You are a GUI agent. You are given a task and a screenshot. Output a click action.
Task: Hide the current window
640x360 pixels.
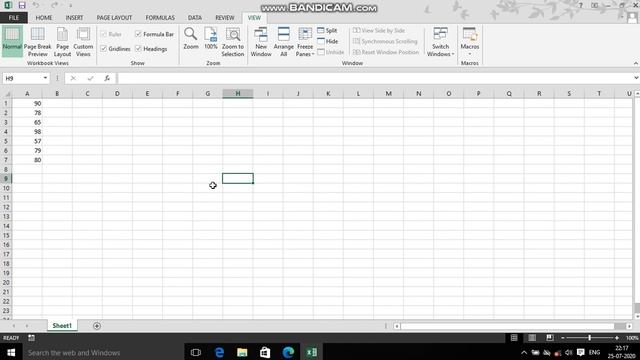[328, 41]
